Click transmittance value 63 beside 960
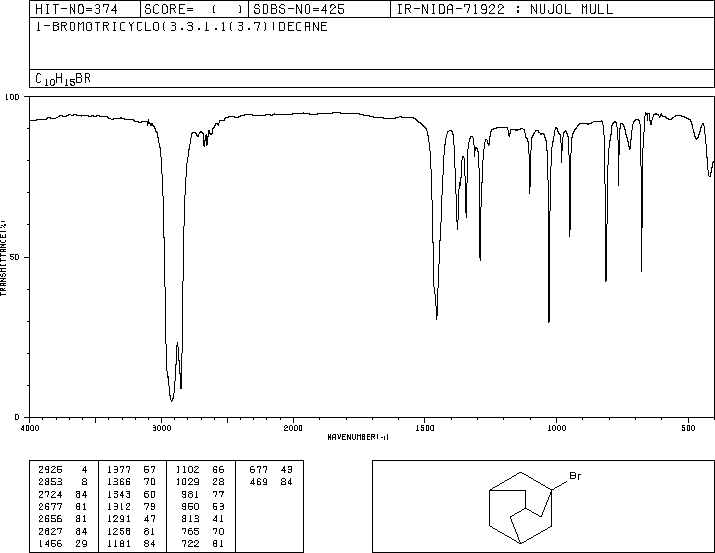This screenshot has width=715, height=553. click(x=218, y=506)
